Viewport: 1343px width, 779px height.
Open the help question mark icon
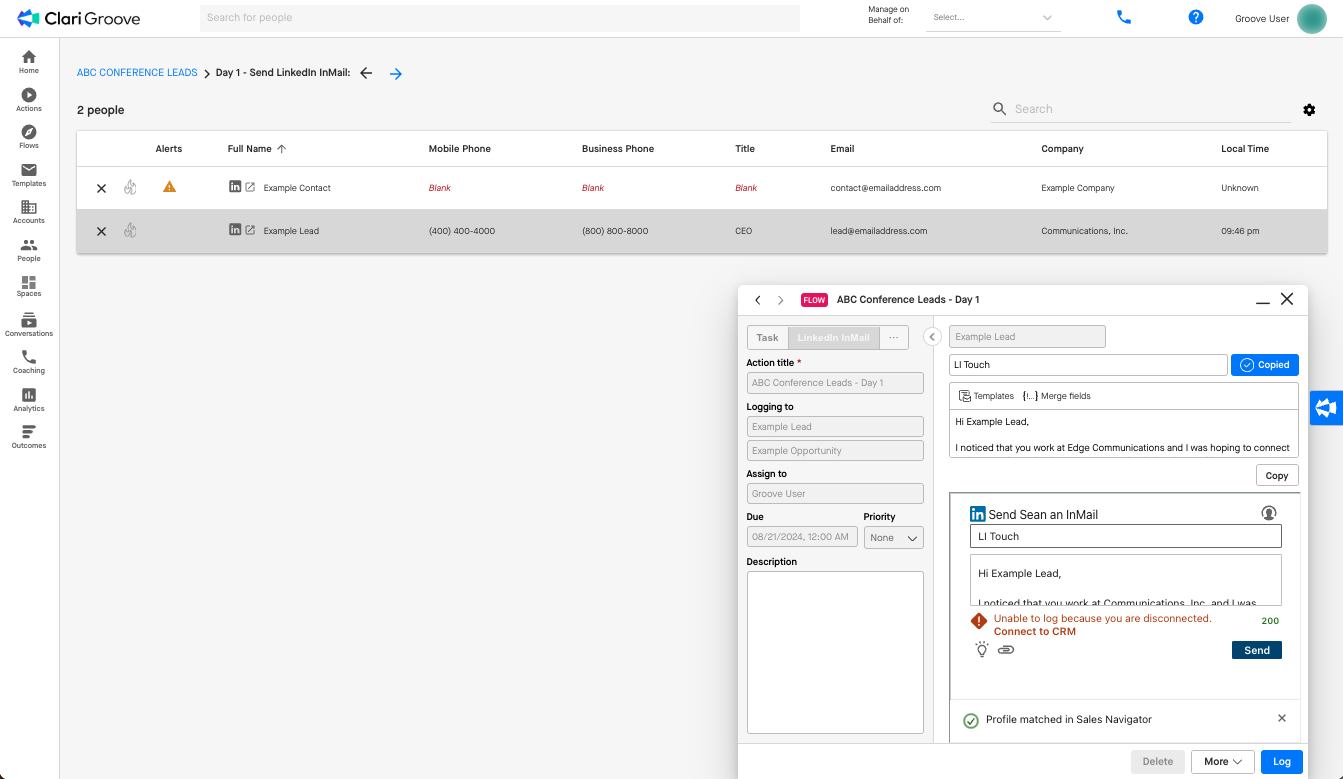pyautogui.click(x=1196, y=17)
